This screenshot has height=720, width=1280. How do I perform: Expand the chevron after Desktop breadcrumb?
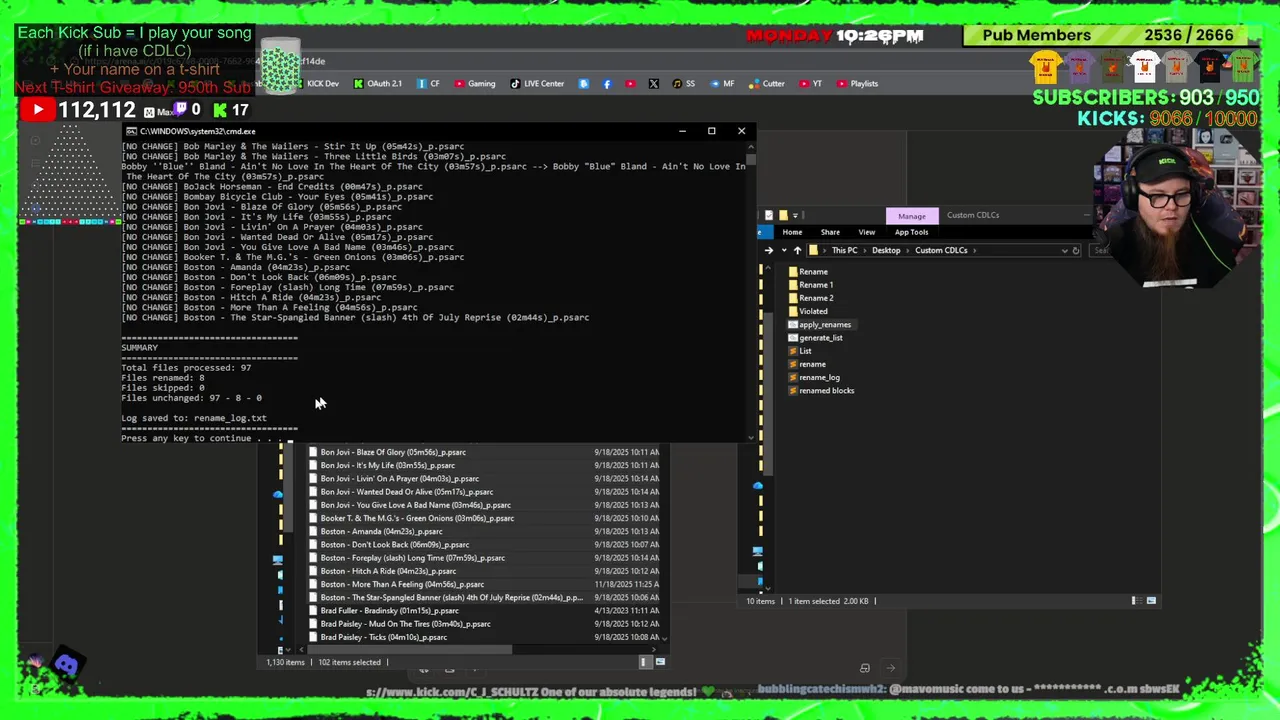(x=908, y=250)
